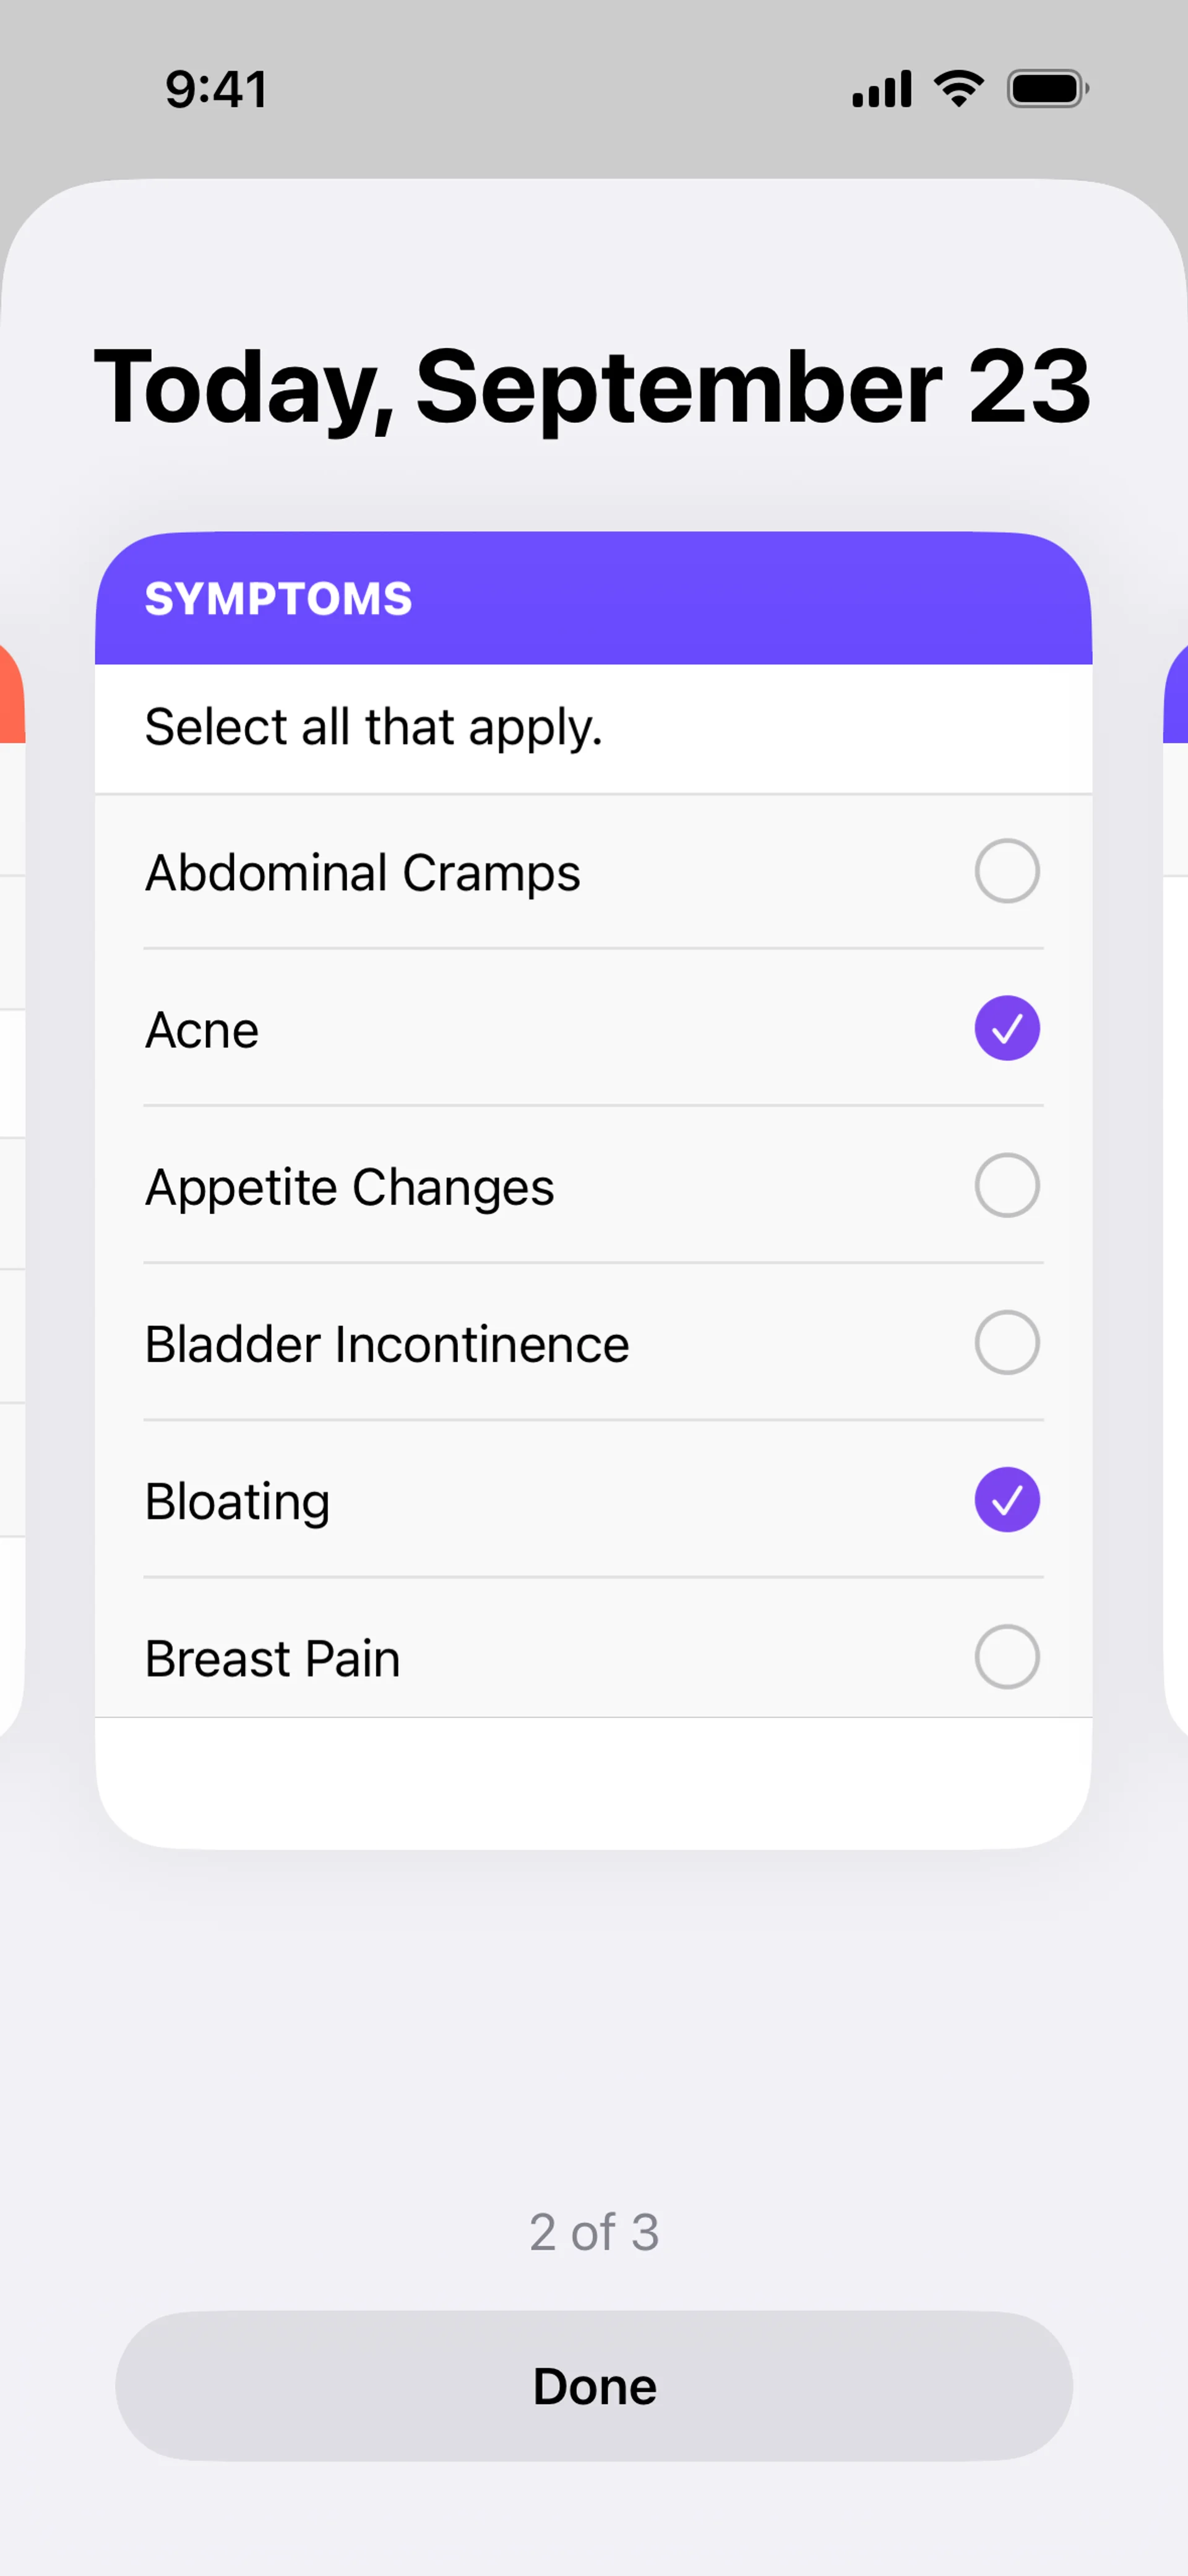This screenshot has width=1188, height=2576.
Task: Tap the cellular signal bars icon
Action: (x=881, y=89)
